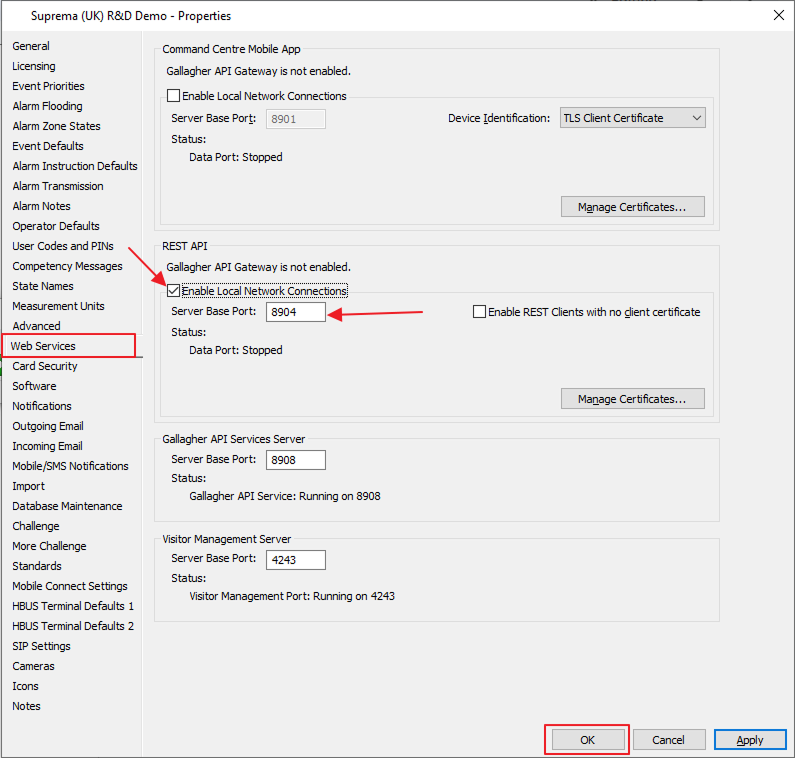This screenshot has height=758, width=795.
Task: Click Manage Certificates in REST API section
Action: click(632, 399)
